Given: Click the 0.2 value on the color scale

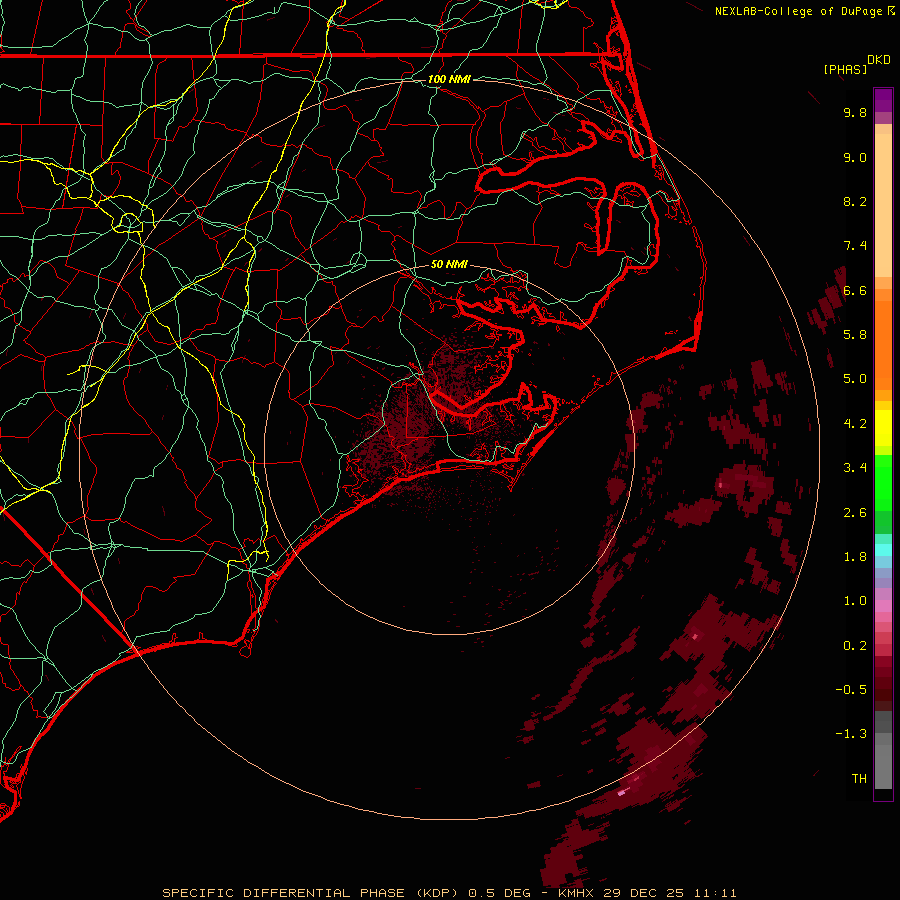Looking at the screenshot, I should coord(855,646).
